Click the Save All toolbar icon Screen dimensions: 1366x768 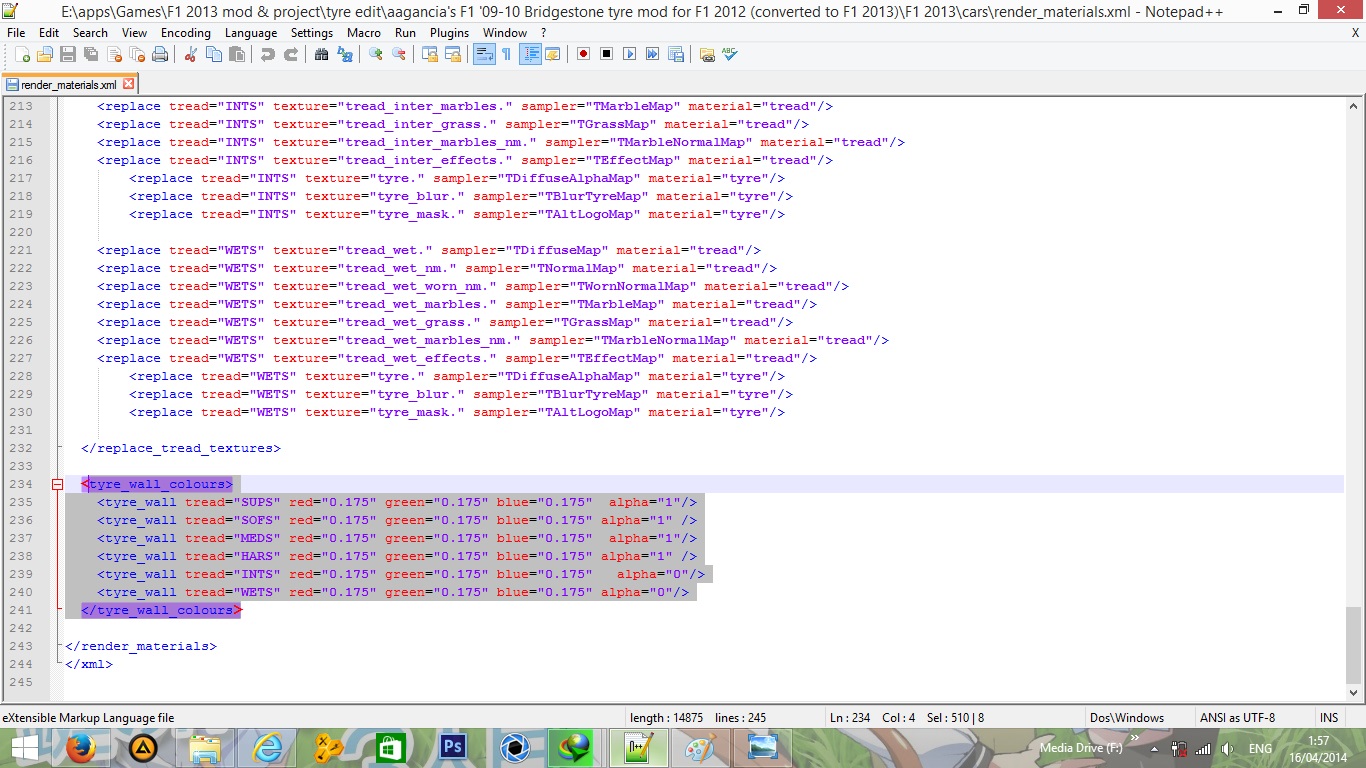tap(91, 54)
